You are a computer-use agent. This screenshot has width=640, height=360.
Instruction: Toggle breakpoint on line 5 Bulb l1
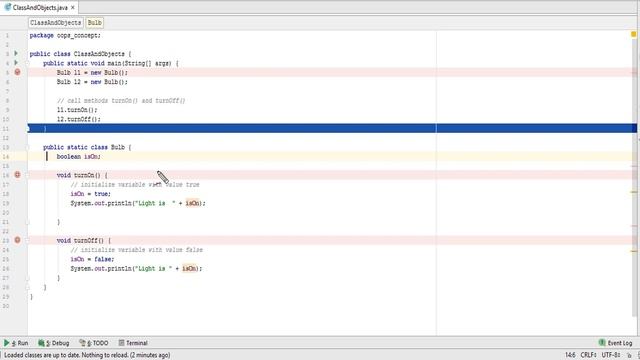click(x=17, y=72)
